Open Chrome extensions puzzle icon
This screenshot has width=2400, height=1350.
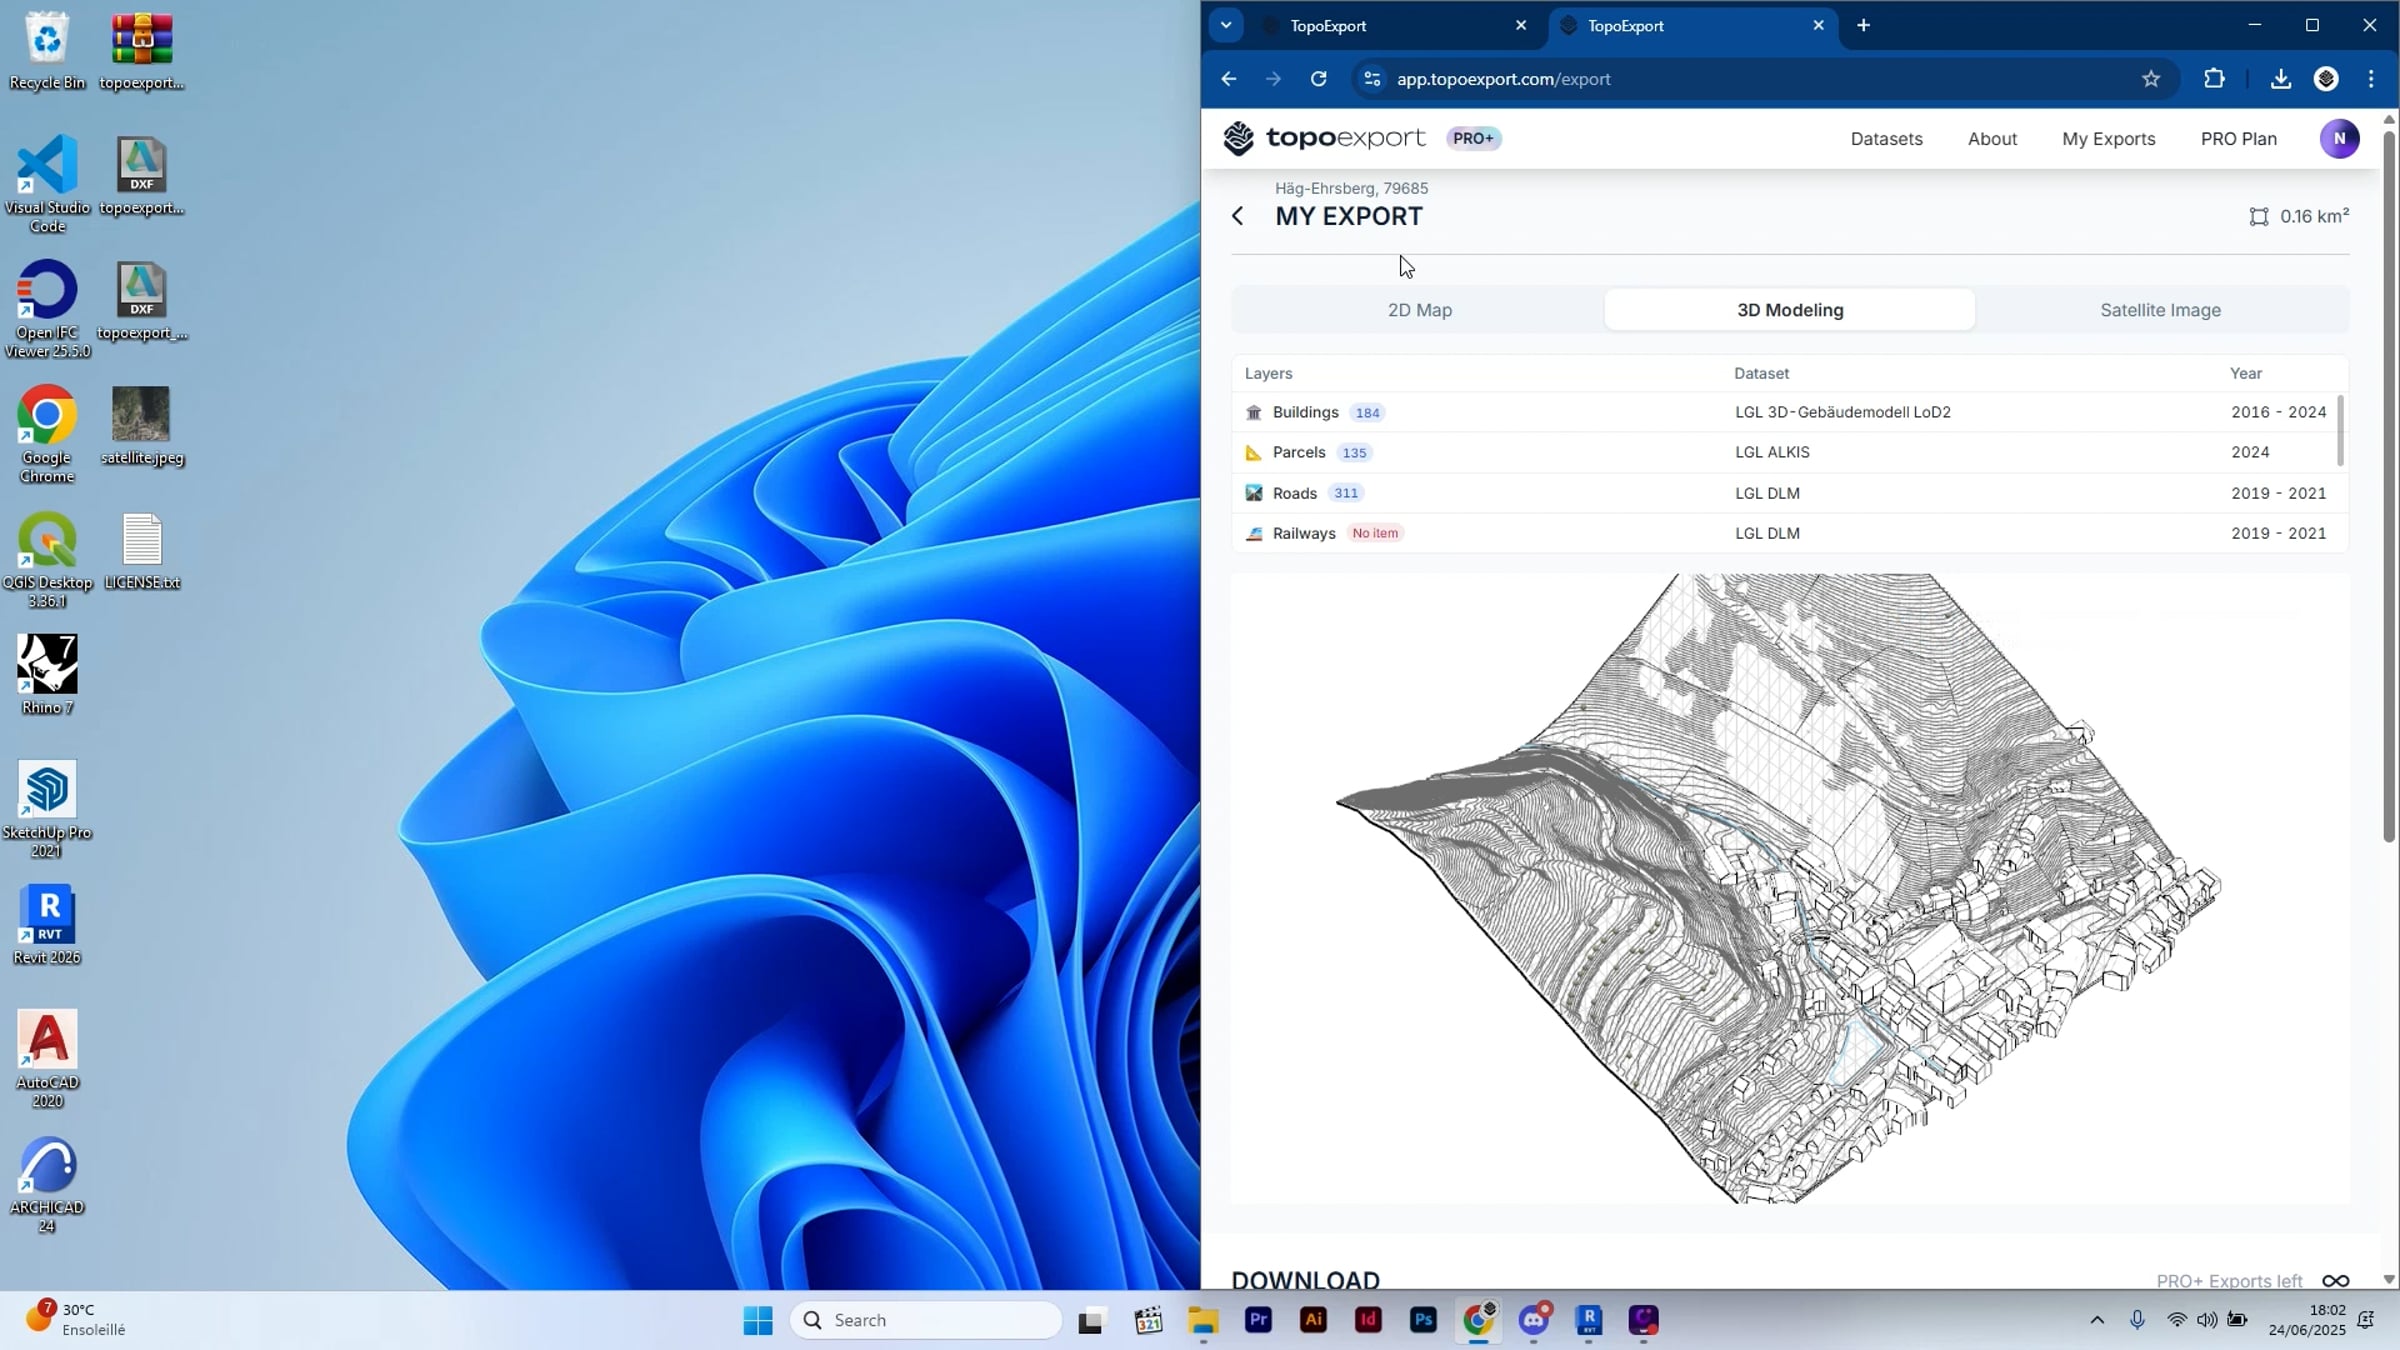[x=2214, y=79]
